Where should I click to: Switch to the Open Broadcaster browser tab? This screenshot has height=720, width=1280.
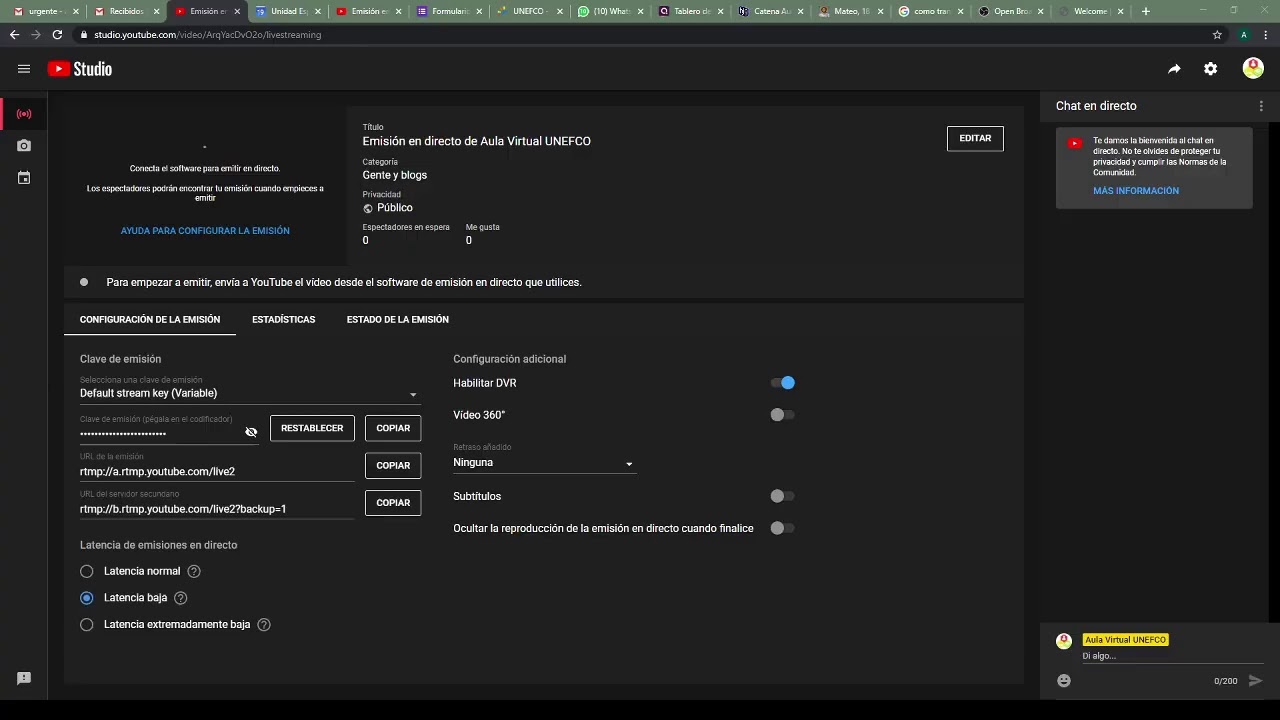click(x=1009, y=11)
